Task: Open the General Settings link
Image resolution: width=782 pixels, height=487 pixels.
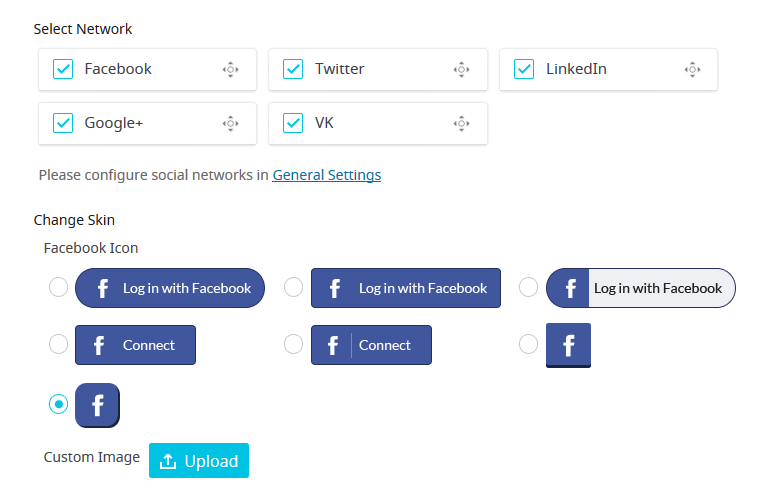Action: click(327, 175)
